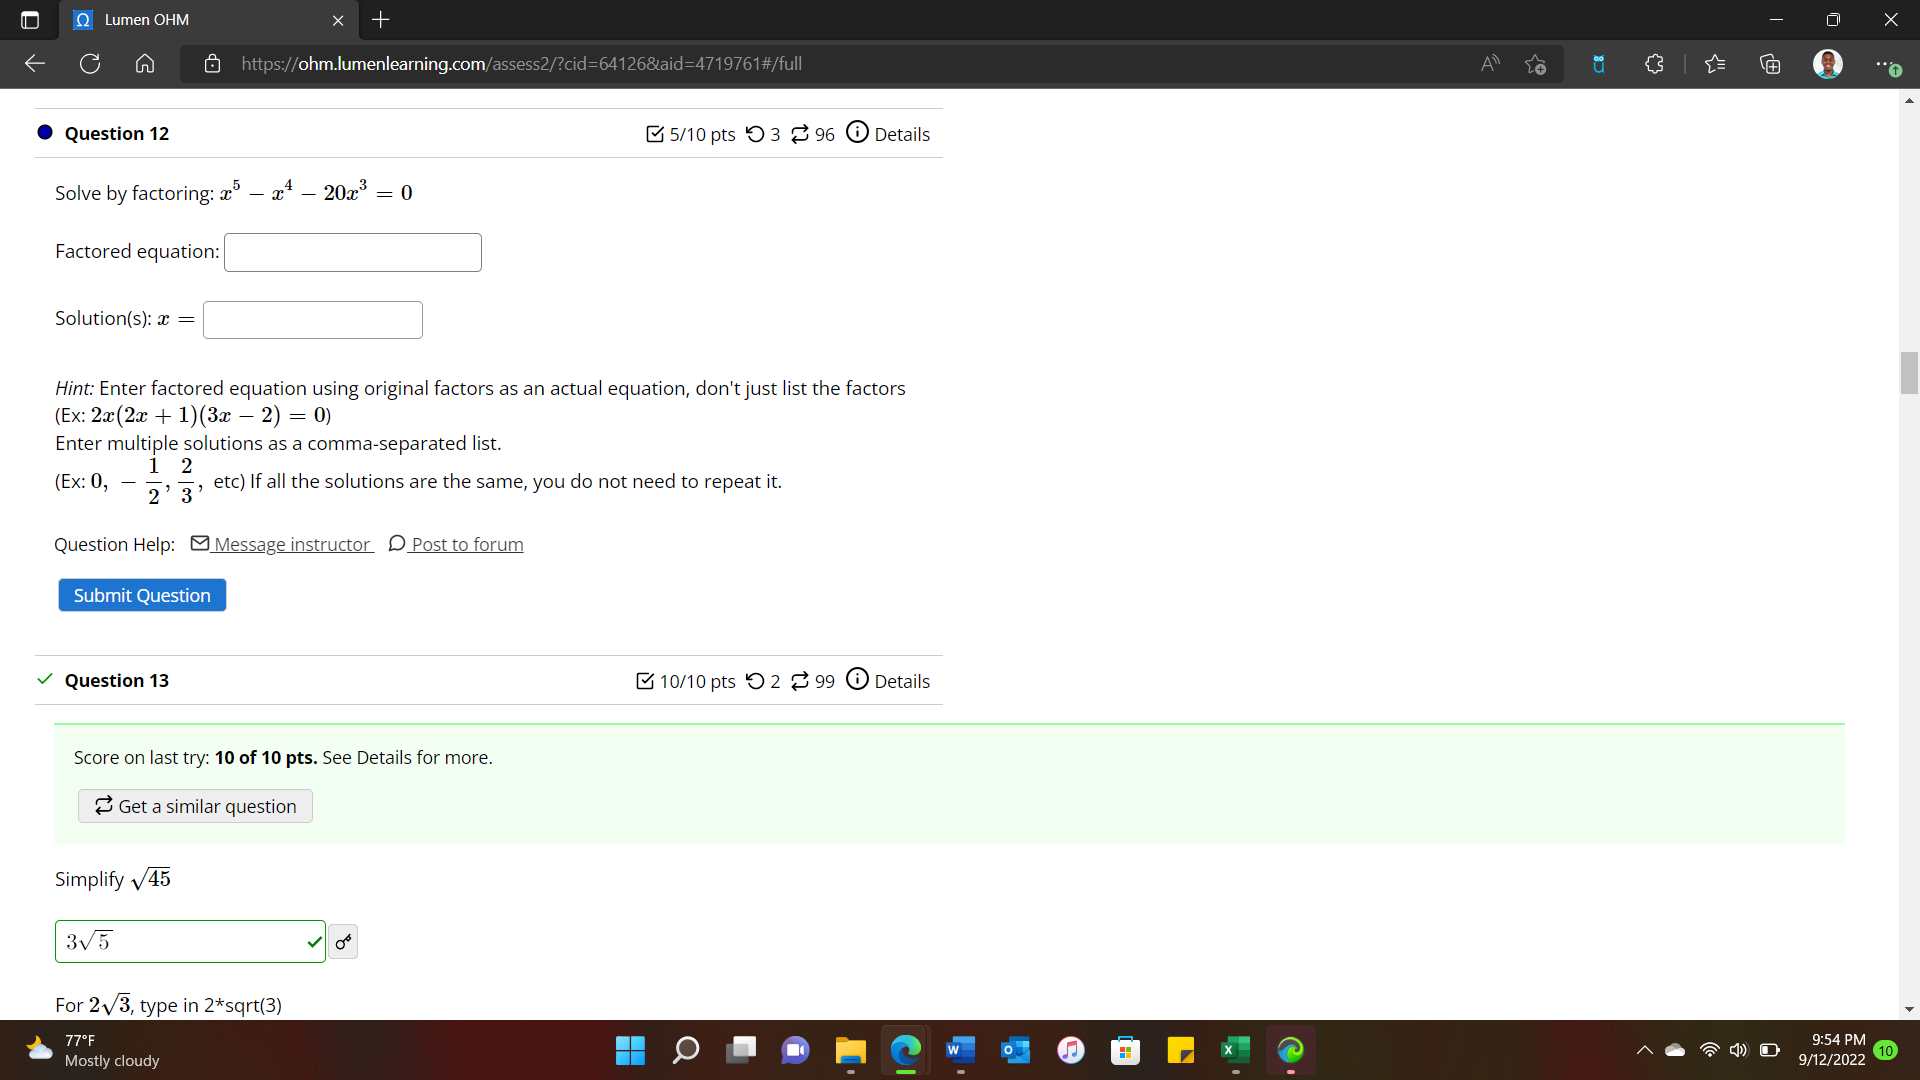This screenshot has height=1080, width=1920.
Task: Click the page vertical scrollbar thumb
Action: pyautogui.click(x=1909, y=373)
